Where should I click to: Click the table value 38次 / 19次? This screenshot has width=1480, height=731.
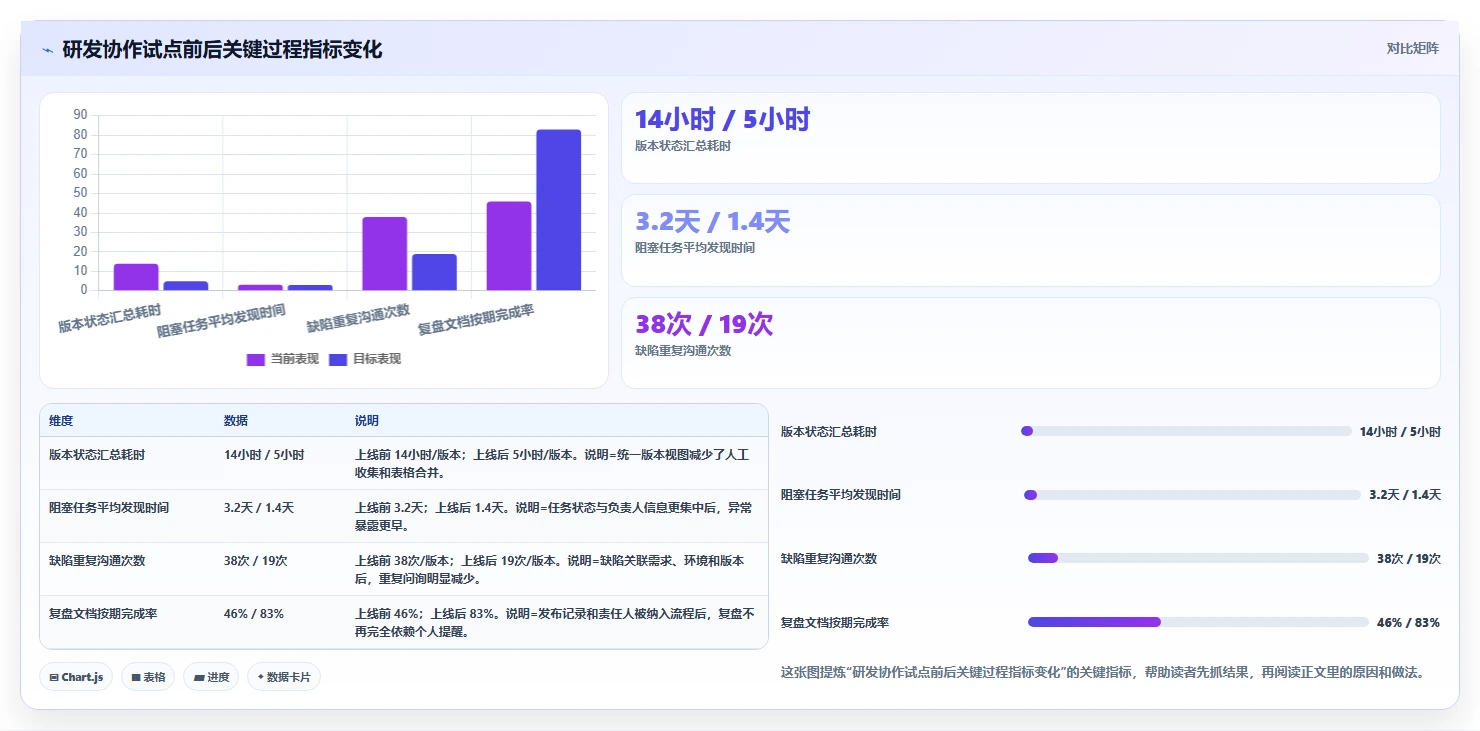pos(256,560)
